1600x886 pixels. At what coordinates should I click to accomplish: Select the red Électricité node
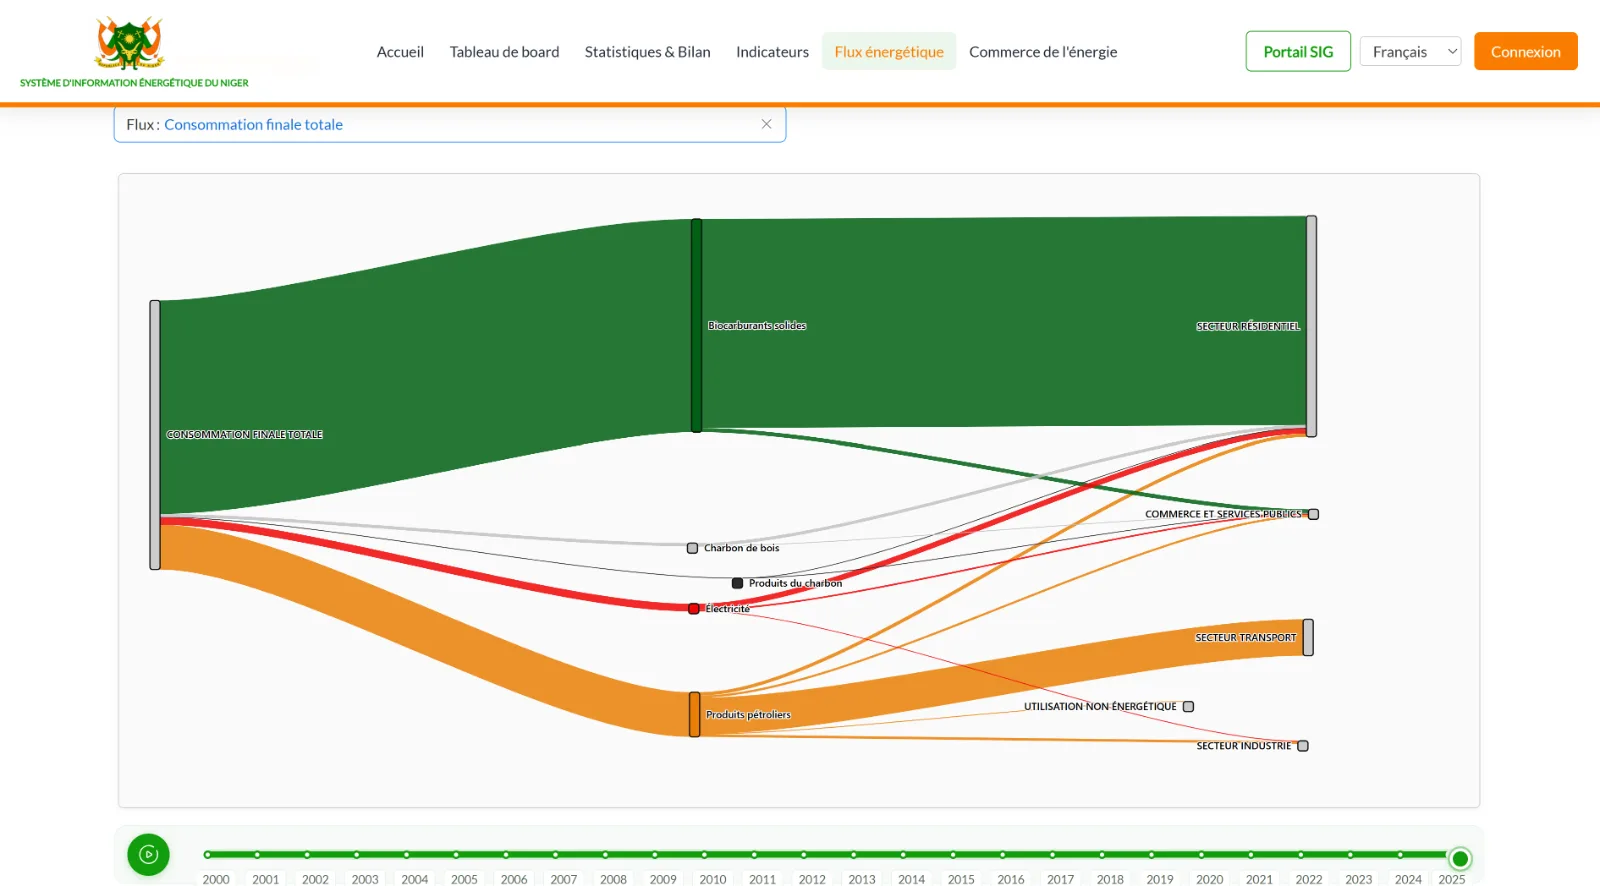point(694,609)
